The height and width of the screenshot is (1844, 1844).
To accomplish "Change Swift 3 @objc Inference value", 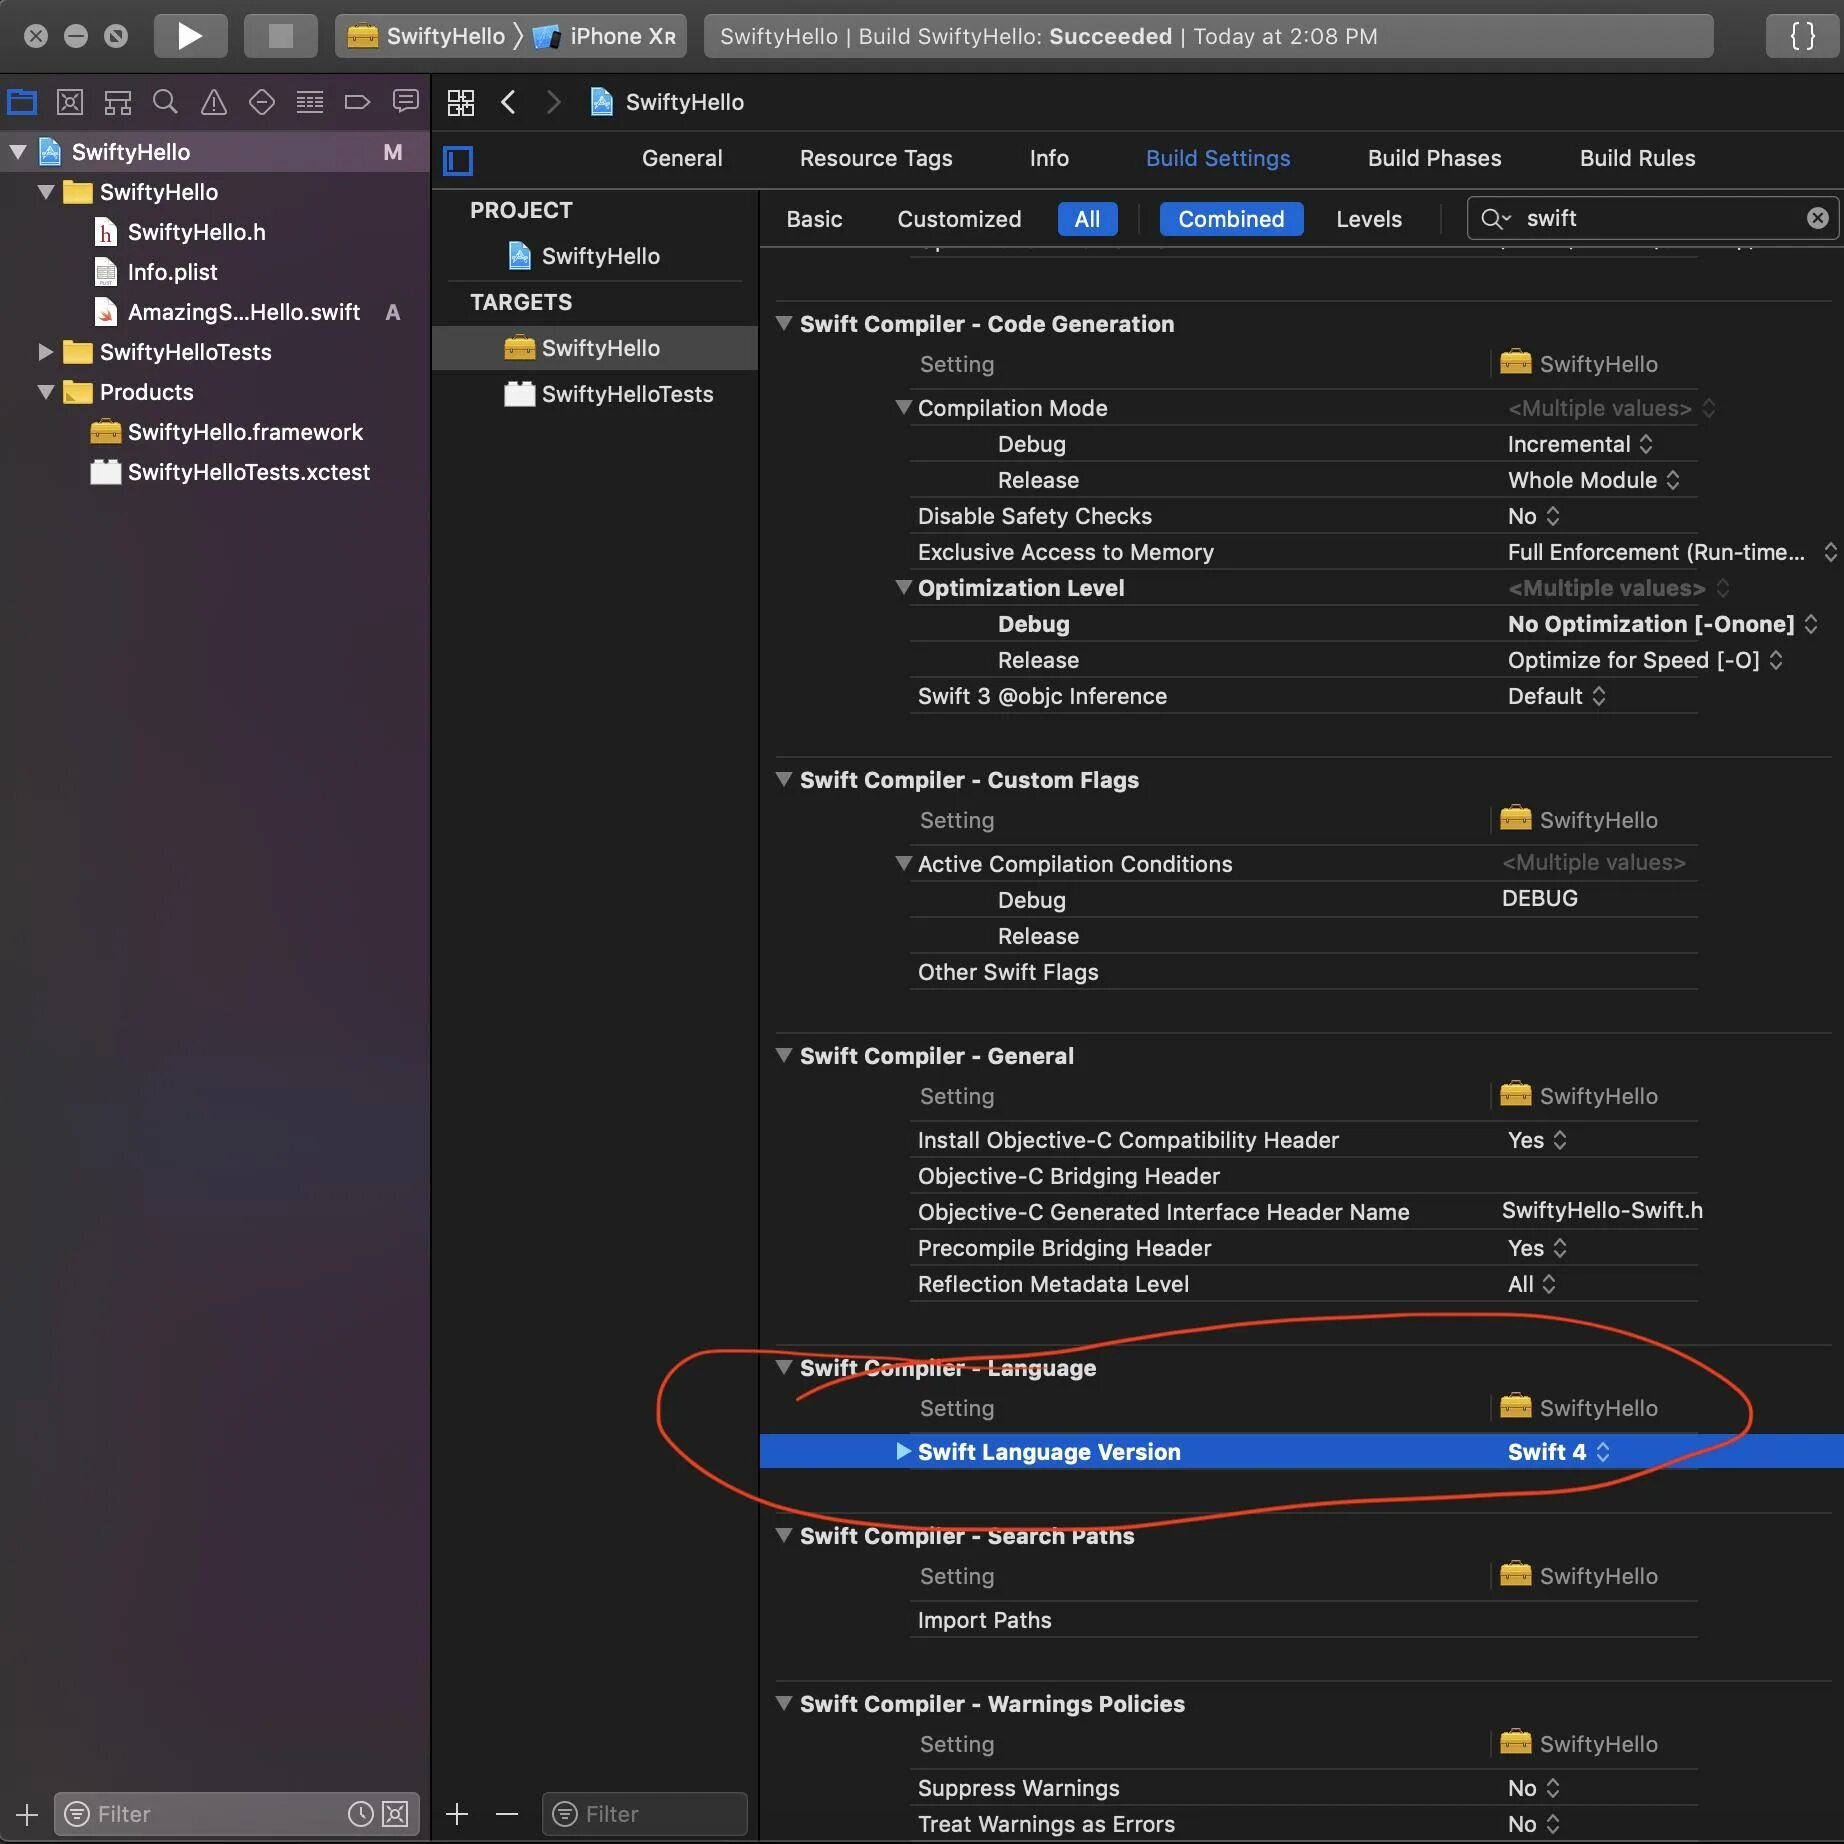I will pos(1557,696).
